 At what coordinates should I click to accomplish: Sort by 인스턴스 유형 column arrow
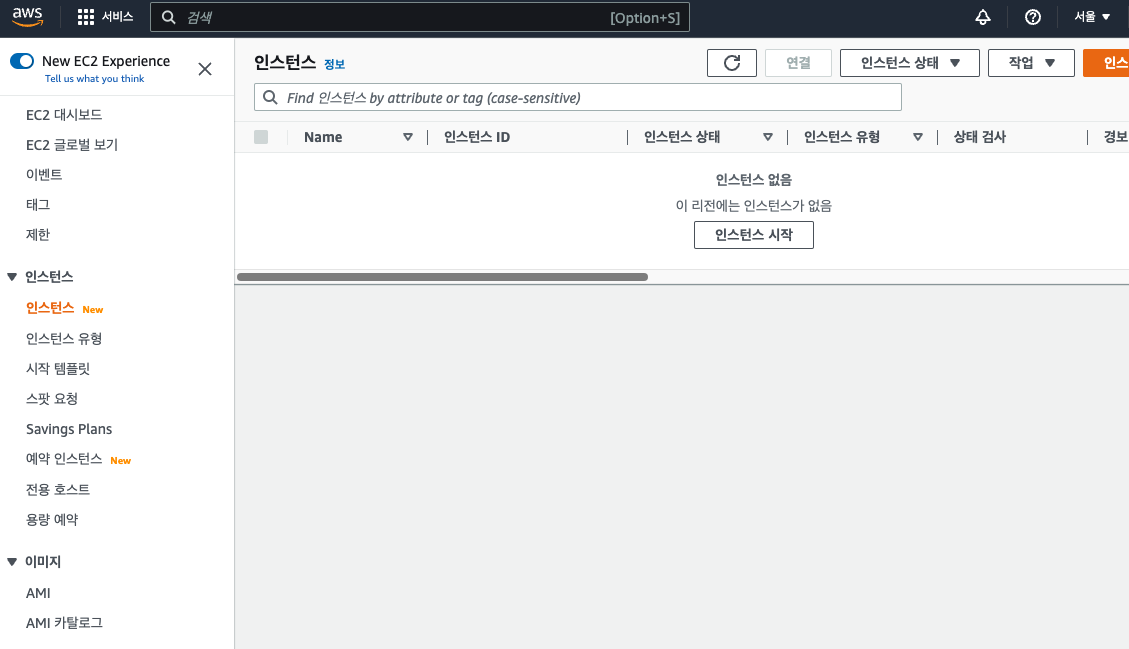[x=917, y=137]
